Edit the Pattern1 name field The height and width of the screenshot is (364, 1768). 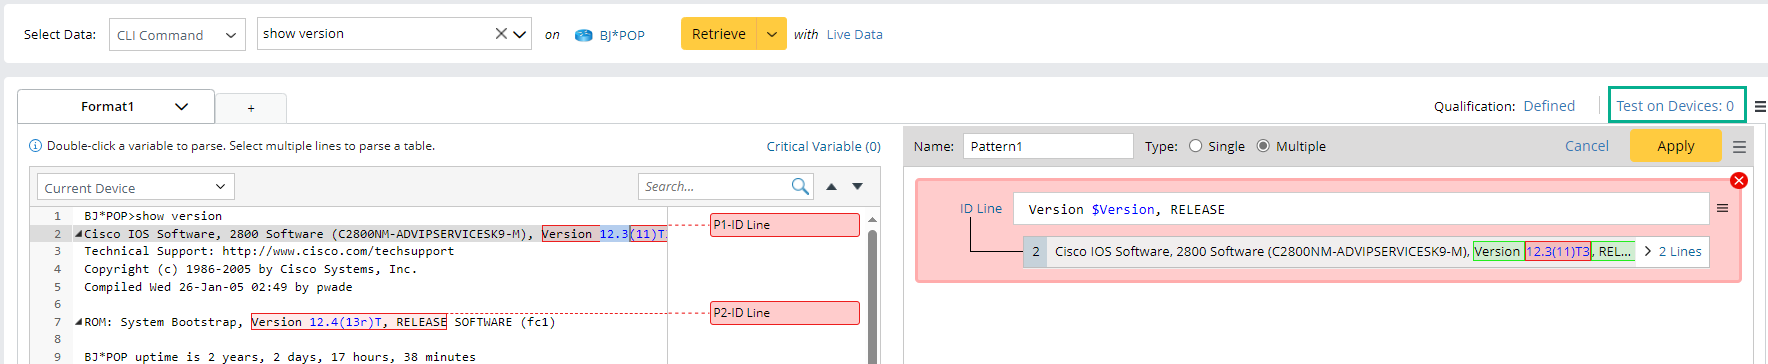(x=1048, y=146)
